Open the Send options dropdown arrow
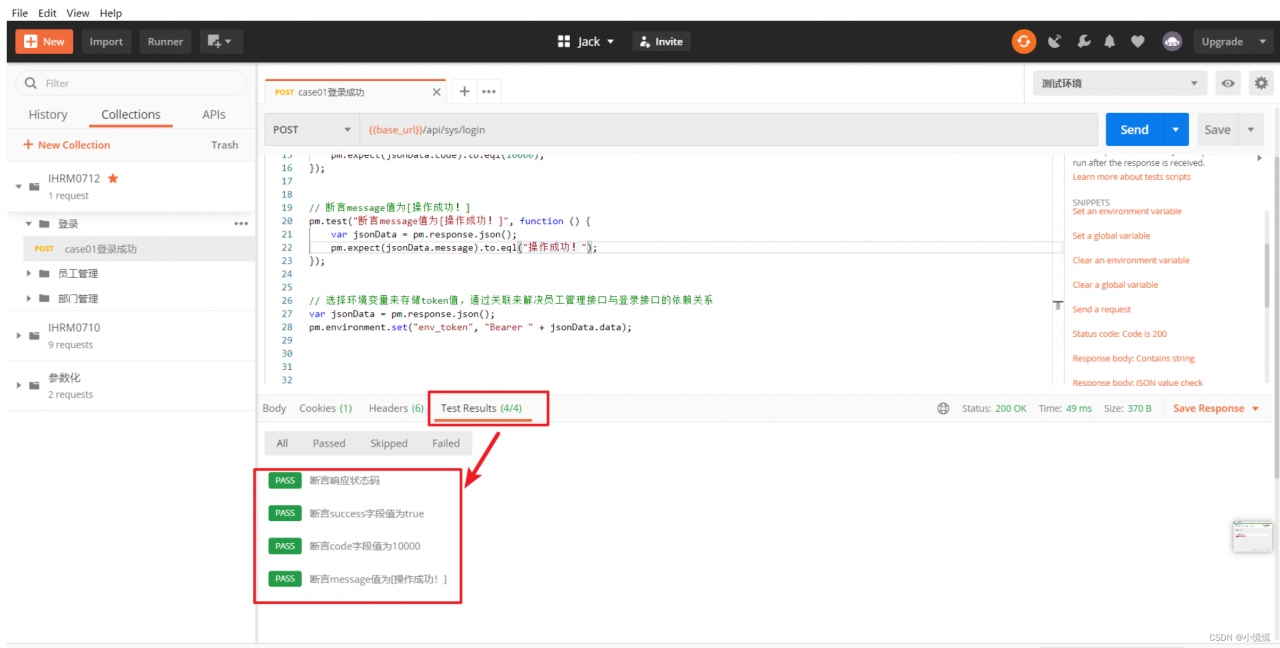This screenshot has height=648, width=1280. tap(1176, 129)
